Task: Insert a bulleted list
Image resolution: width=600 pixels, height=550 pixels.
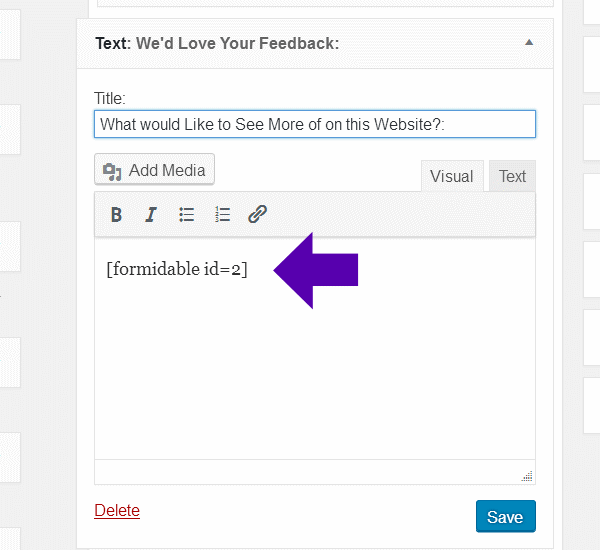Action: click(187, 214)
